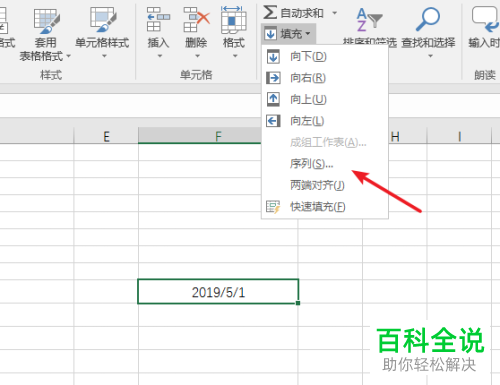
Task: Choose 向右(R) from the fill menu
Action: point(325,78)
